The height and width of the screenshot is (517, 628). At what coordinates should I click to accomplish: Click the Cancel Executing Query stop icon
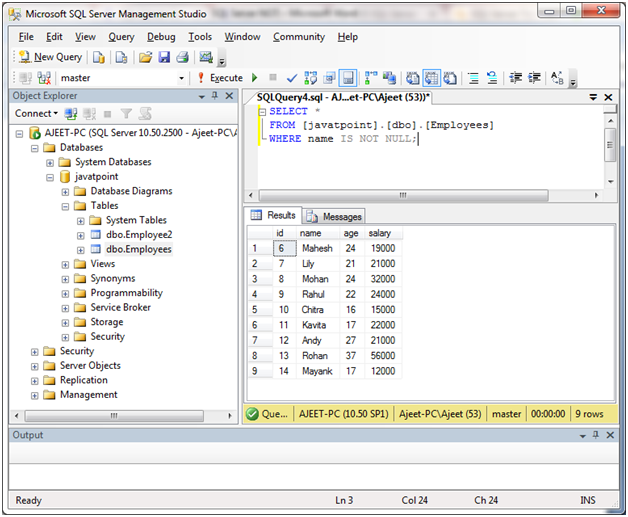click(273, 77)
